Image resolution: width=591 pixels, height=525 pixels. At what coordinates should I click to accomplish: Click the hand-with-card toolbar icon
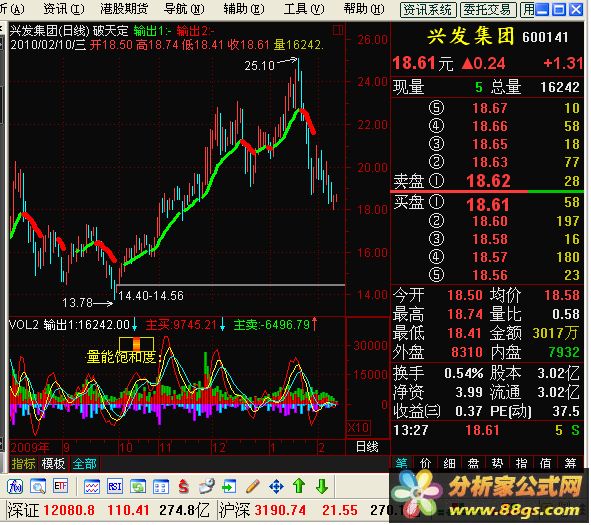pyautogui.click(x=207, y=487)
